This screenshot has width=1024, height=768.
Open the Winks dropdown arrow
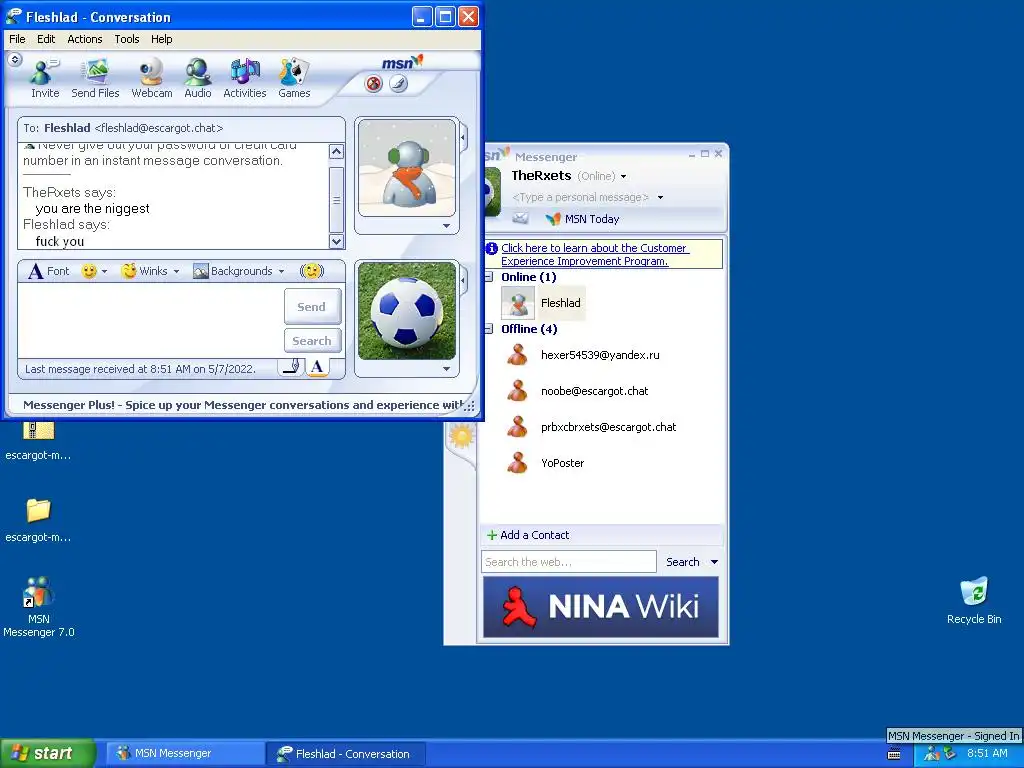(176, 271)
